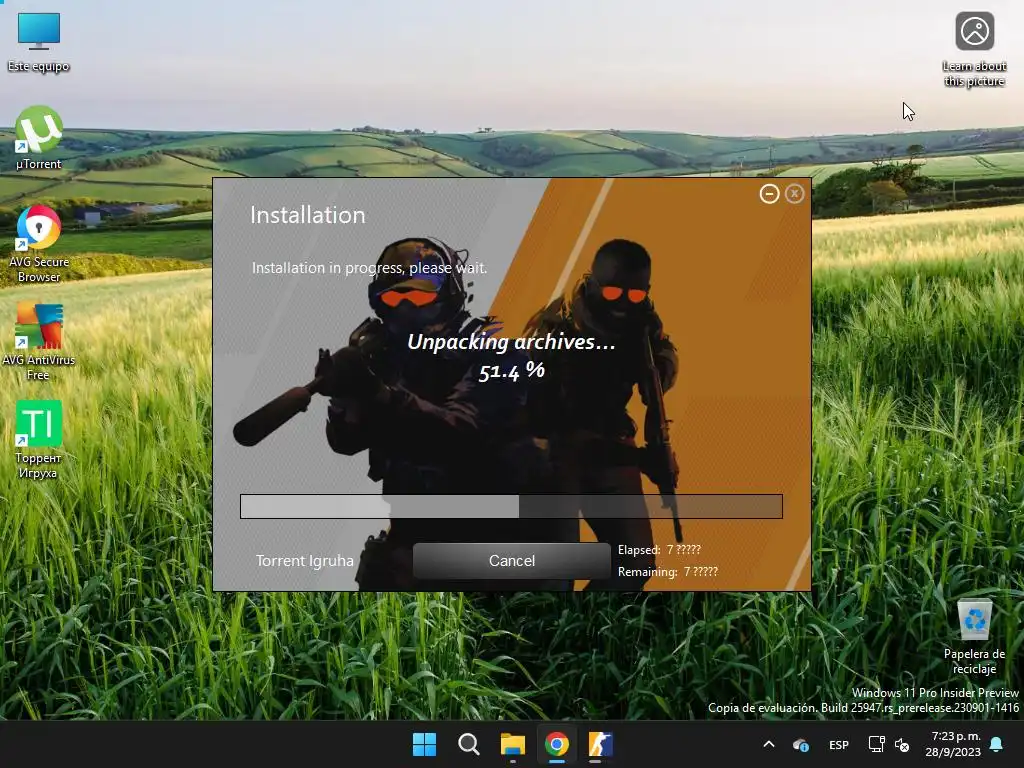This screenshot has width=1024, height=768.
Task: Click the OneDrive cloud tray icon
Action: [x=801, y=744]
